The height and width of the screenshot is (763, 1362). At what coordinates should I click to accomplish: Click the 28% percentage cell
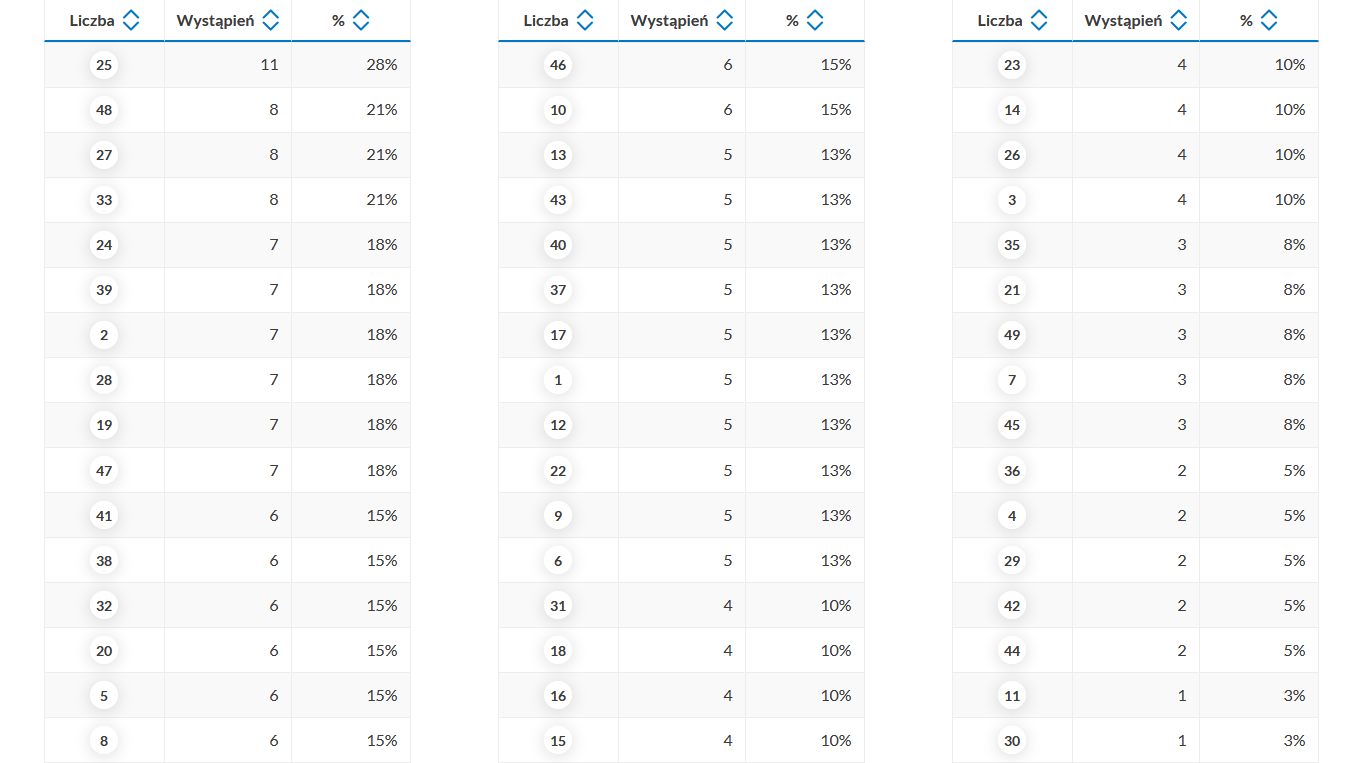click(351, 65)
